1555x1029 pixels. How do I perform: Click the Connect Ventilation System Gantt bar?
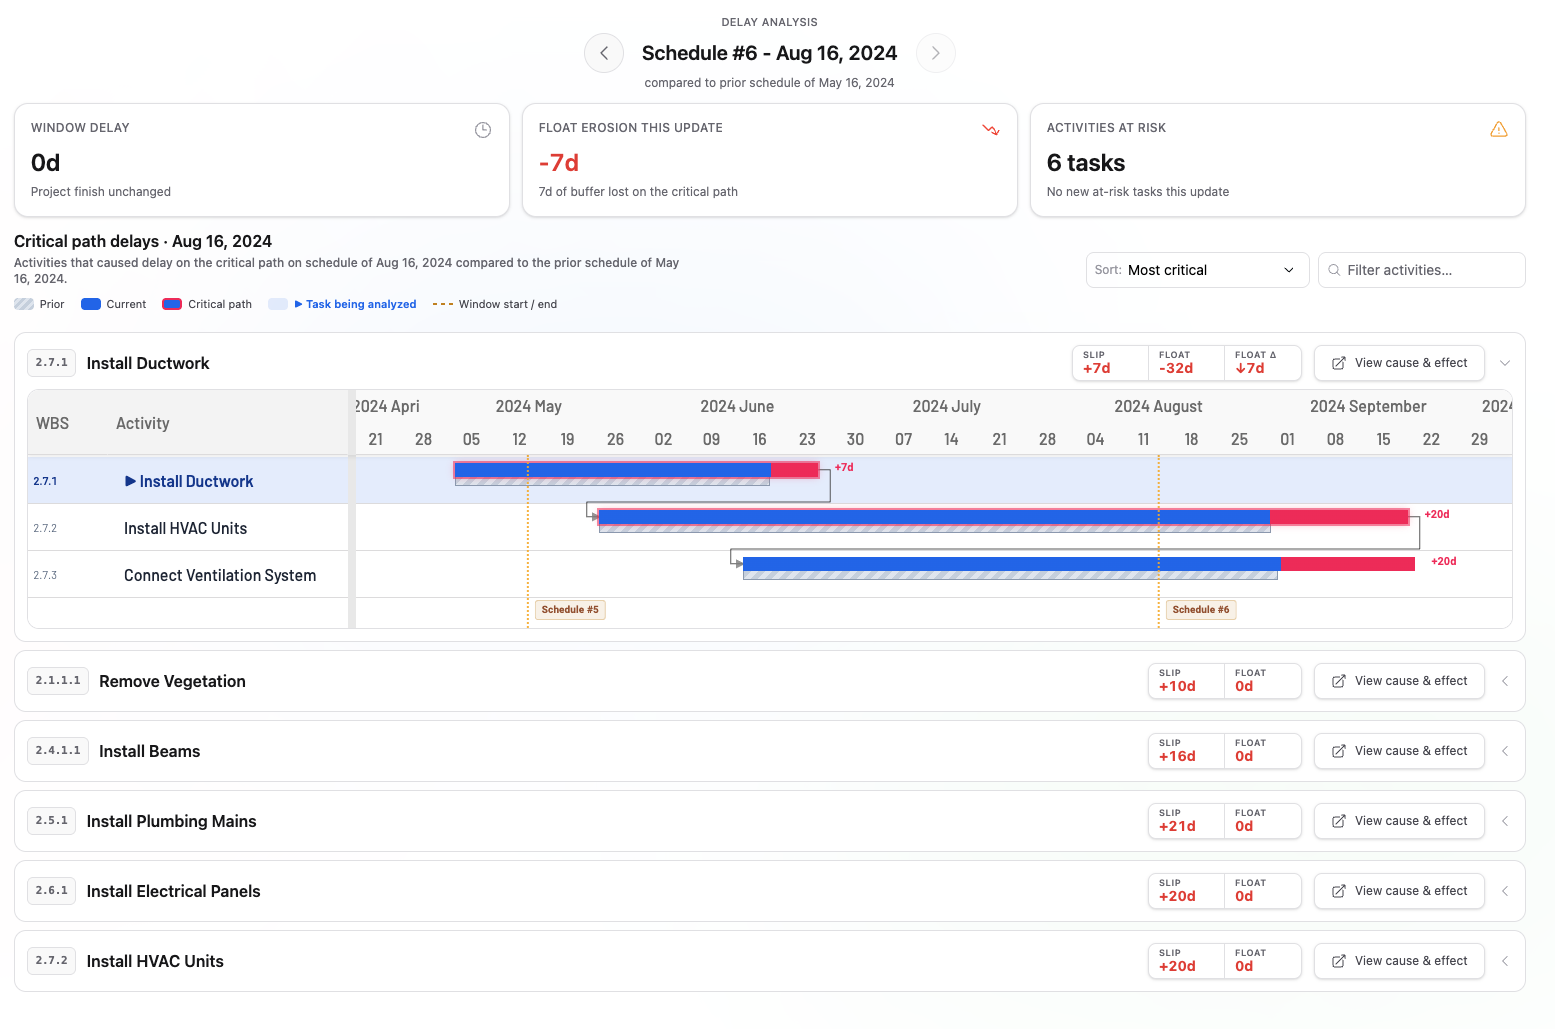[x=1079, y=564]
